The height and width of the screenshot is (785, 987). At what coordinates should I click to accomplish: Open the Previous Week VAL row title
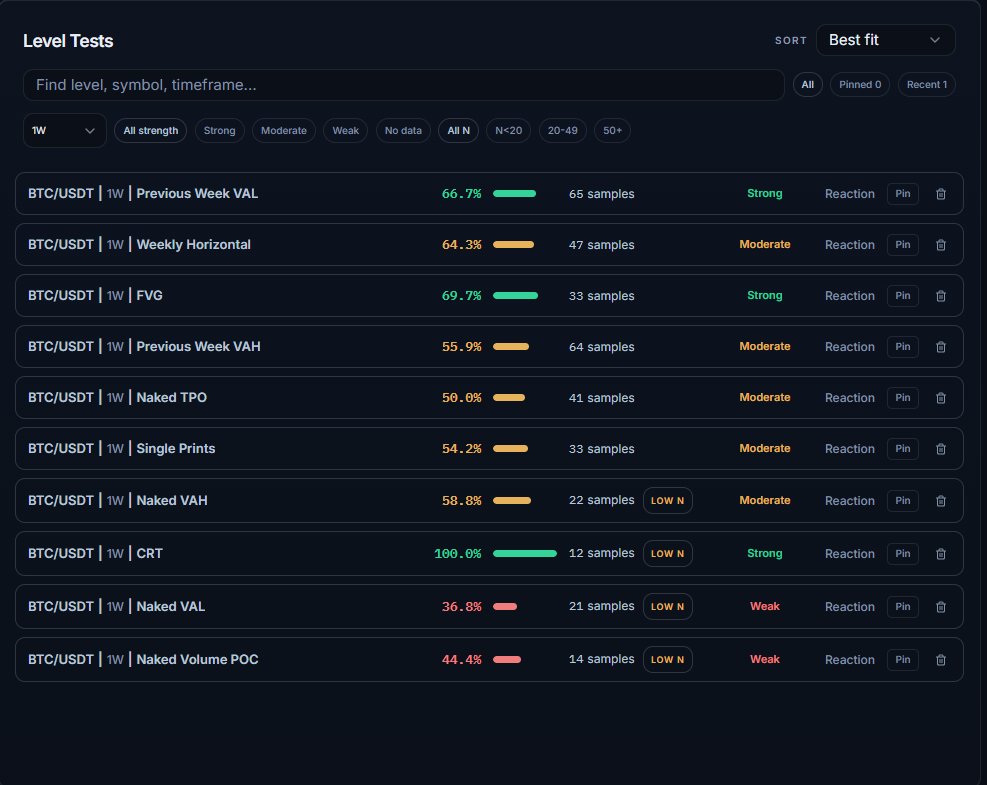[x=143, y=193]
